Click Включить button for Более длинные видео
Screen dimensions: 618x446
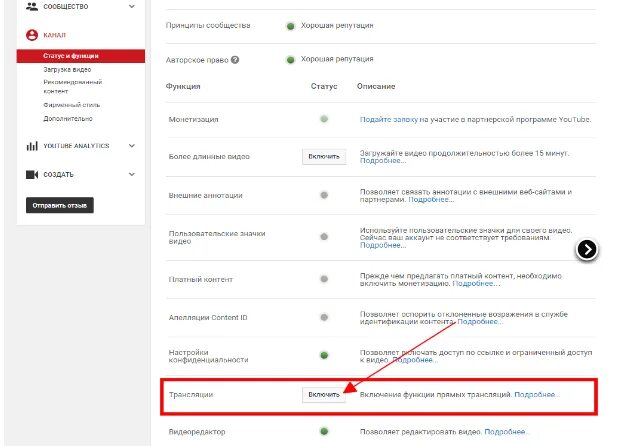click(x=324, y=156)
